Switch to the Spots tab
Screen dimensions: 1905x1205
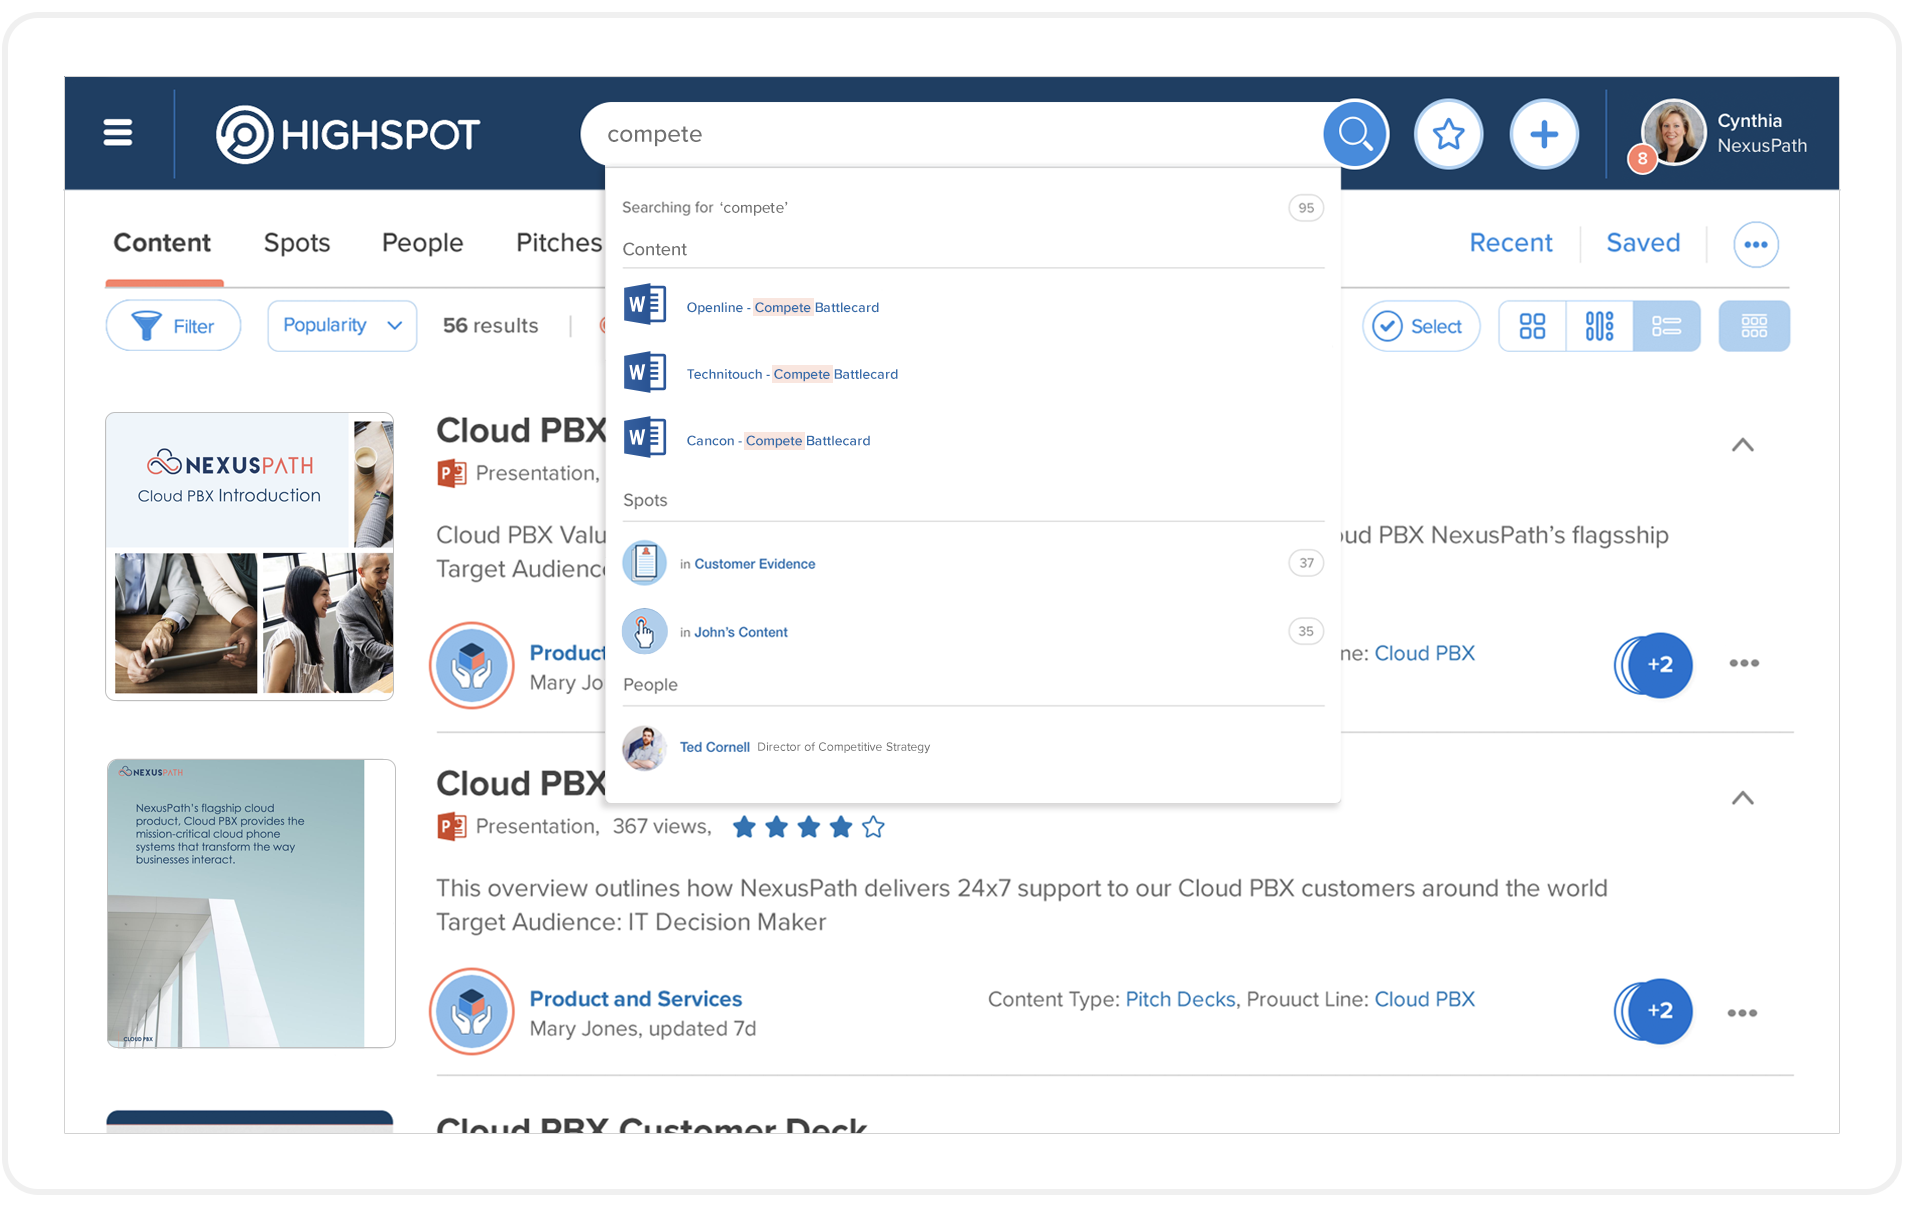[296, 243]
